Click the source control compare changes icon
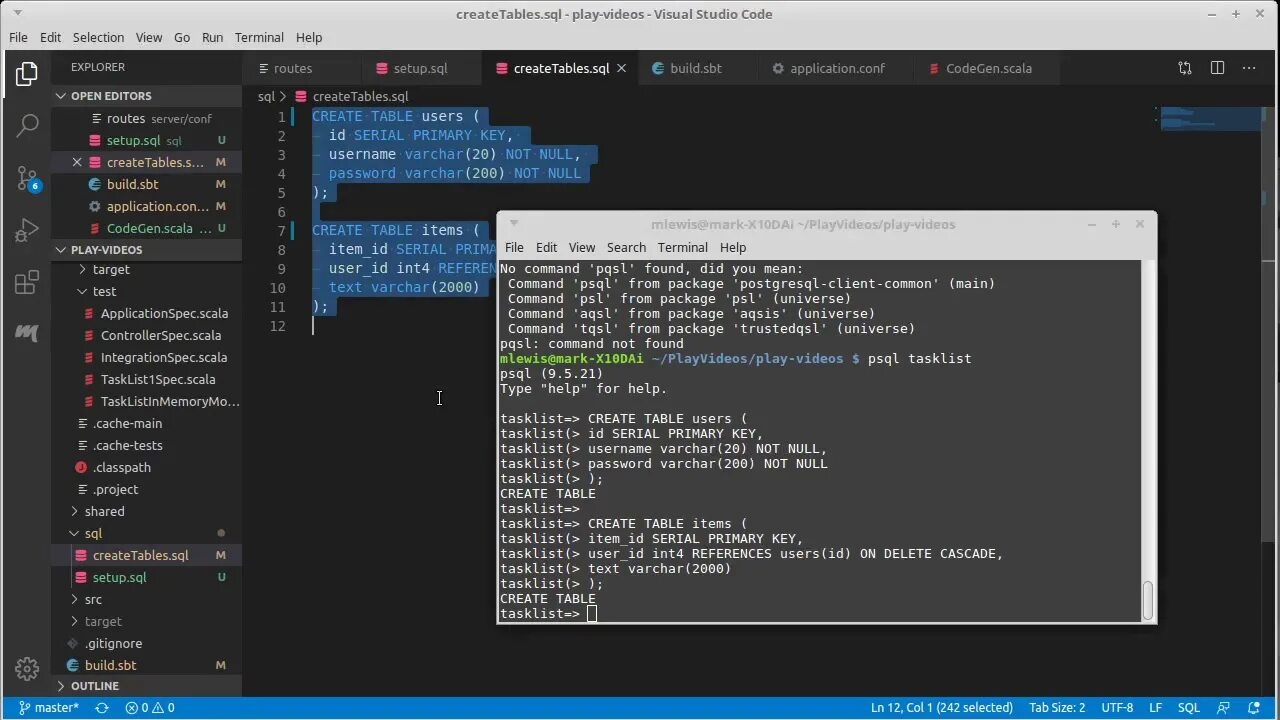The height and width of the screenshot is (720, 1280). pos(1185,68)
